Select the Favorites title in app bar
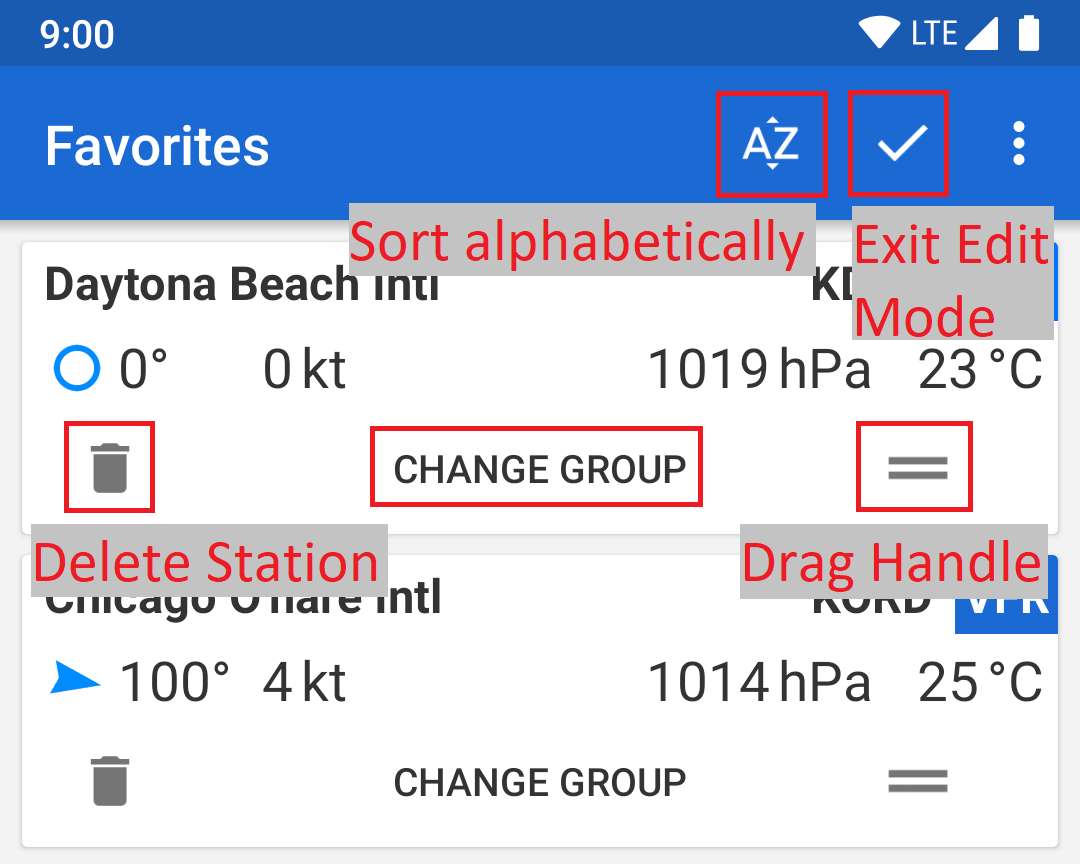The image size is (1080, 864). tap(157, 146)
